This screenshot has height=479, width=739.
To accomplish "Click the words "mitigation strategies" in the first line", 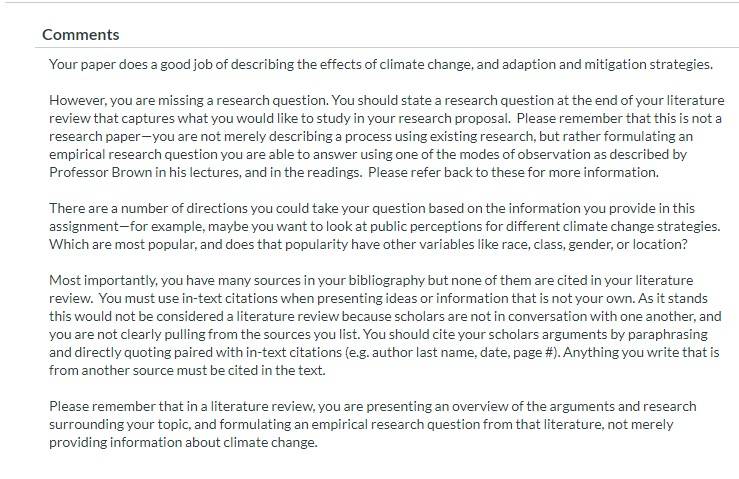I will click(648, 64).
